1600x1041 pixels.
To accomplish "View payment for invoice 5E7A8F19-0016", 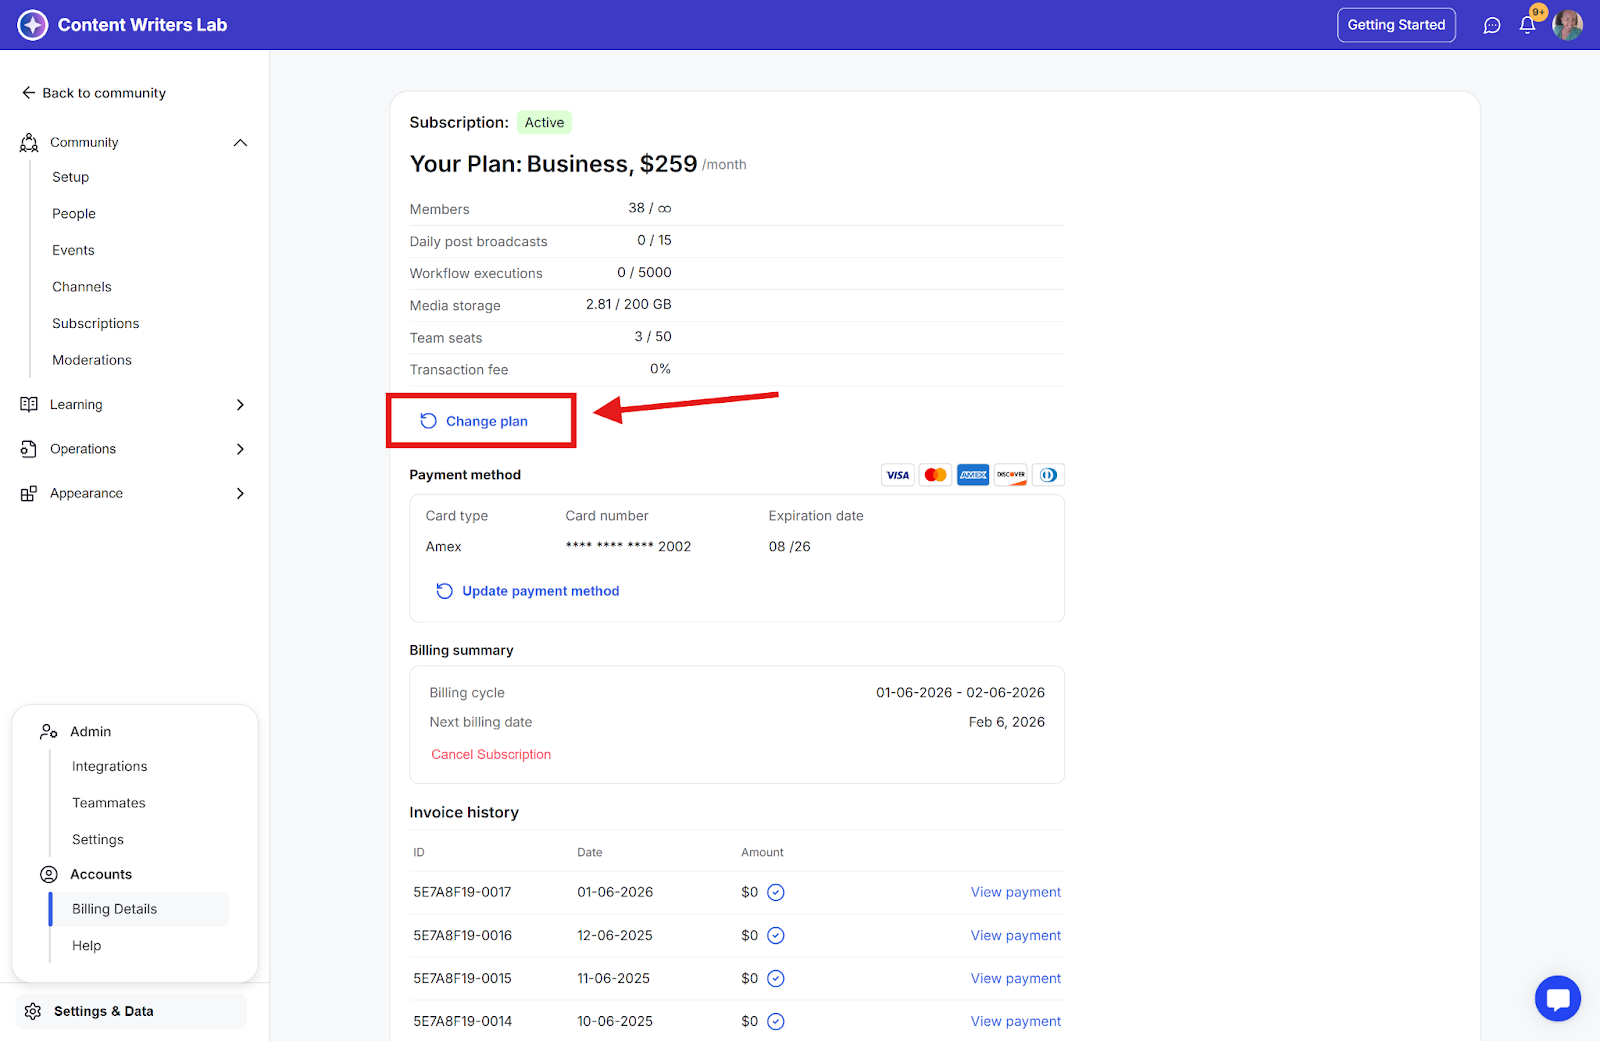I will [x=1015, y=935].
